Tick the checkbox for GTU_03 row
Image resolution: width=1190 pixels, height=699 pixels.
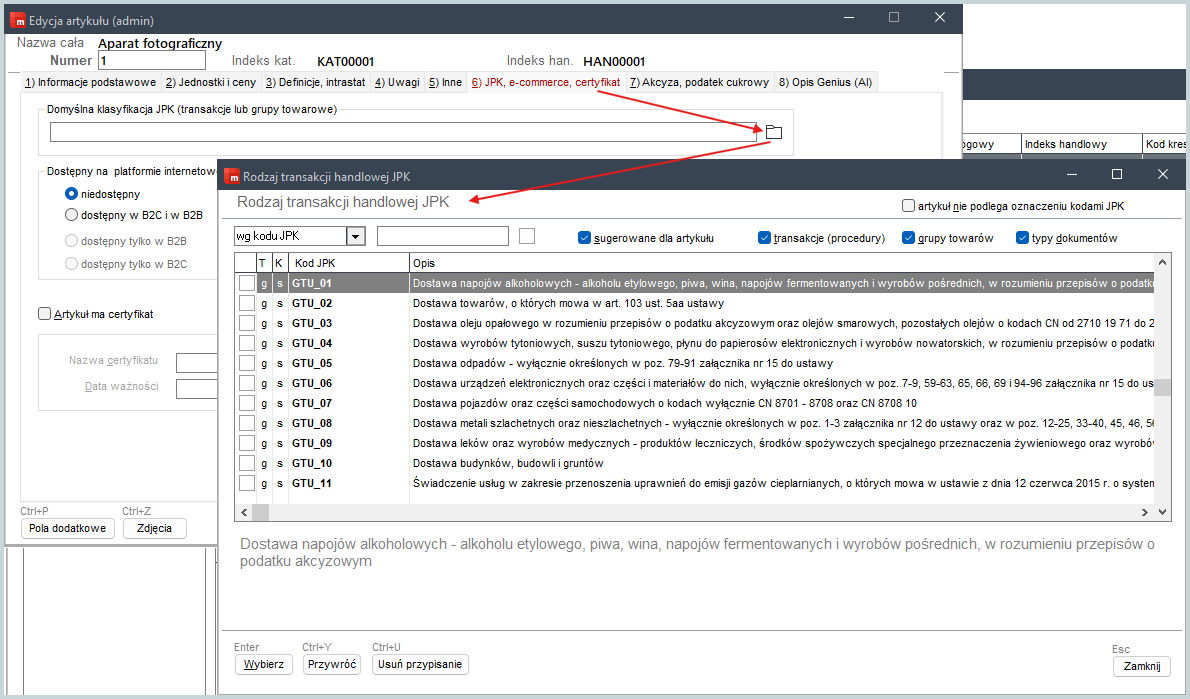coord(246,323)
